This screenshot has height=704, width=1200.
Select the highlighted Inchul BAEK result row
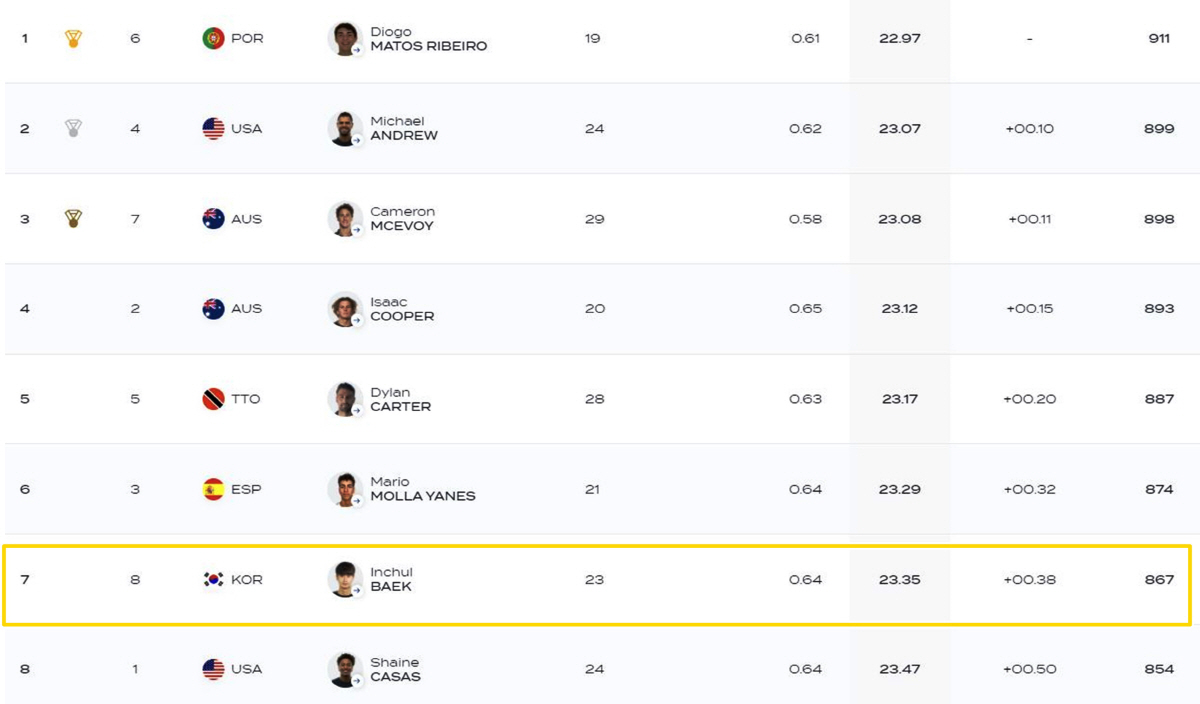pos(597,585)
